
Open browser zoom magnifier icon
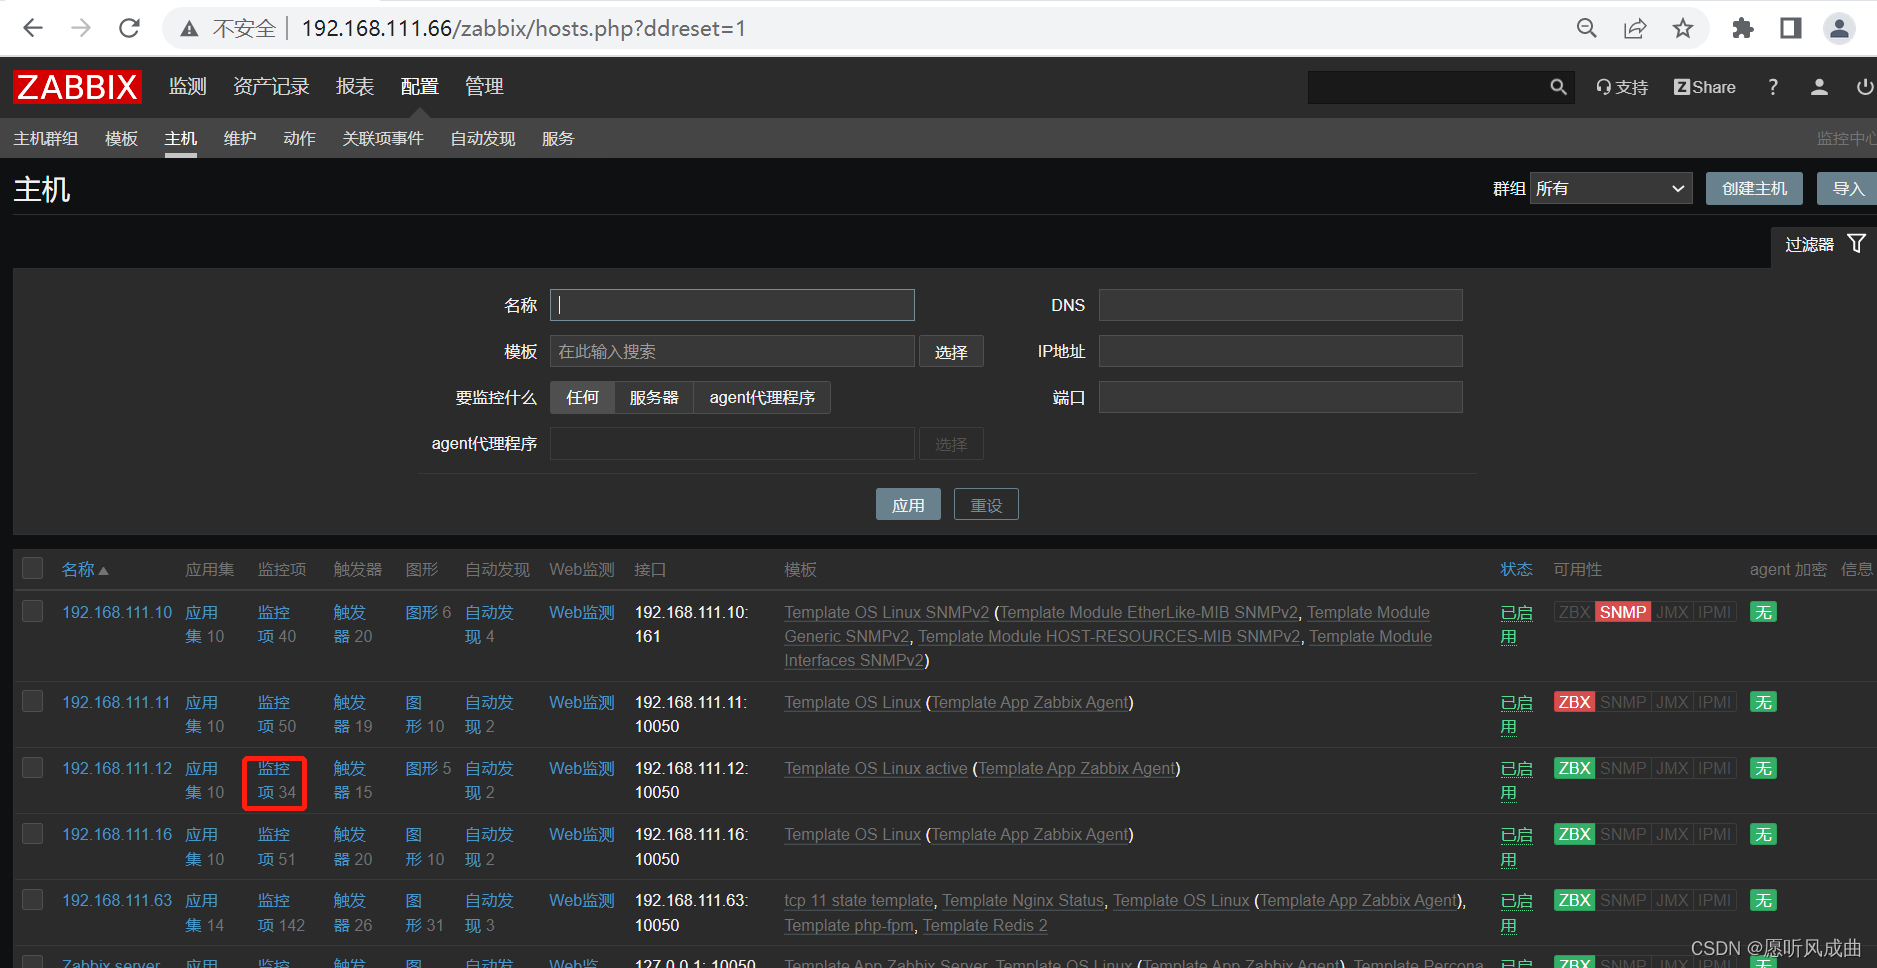[1587, 28]
